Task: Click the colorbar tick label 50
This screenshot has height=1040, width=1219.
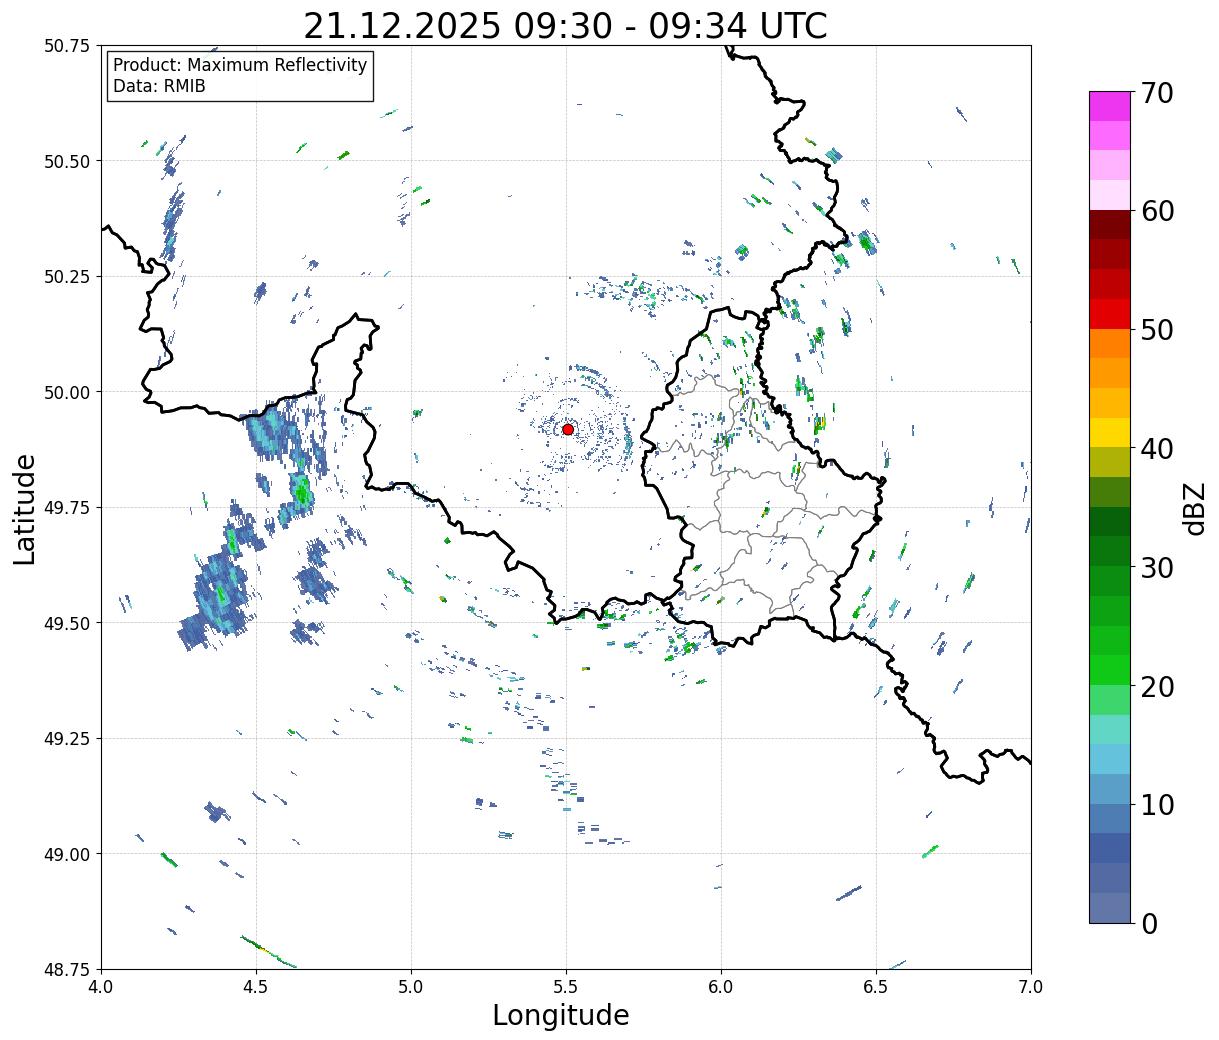Action: (x=1157, y=330)
